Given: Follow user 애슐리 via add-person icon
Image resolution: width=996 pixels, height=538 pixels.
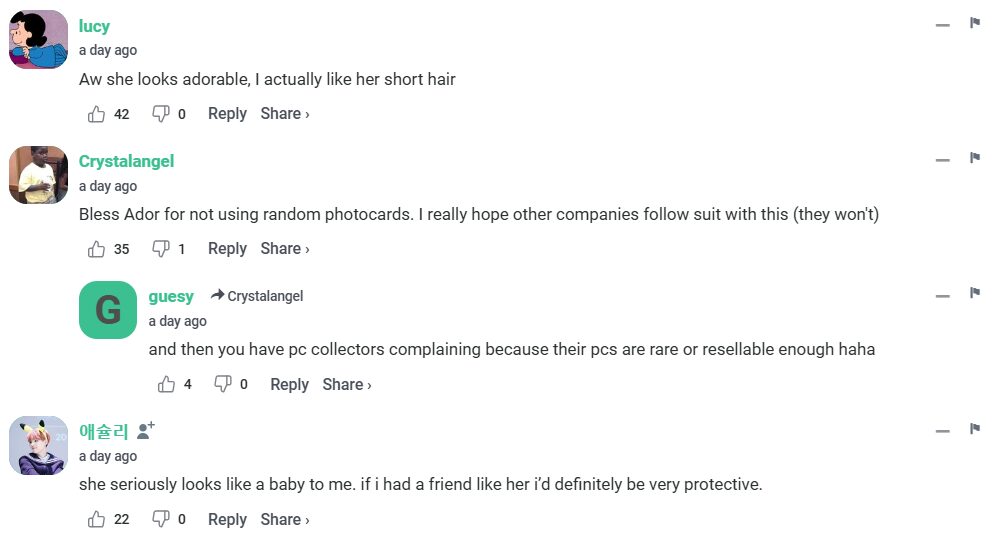Looking at the screenshot, I should click(x=146, y=431).
